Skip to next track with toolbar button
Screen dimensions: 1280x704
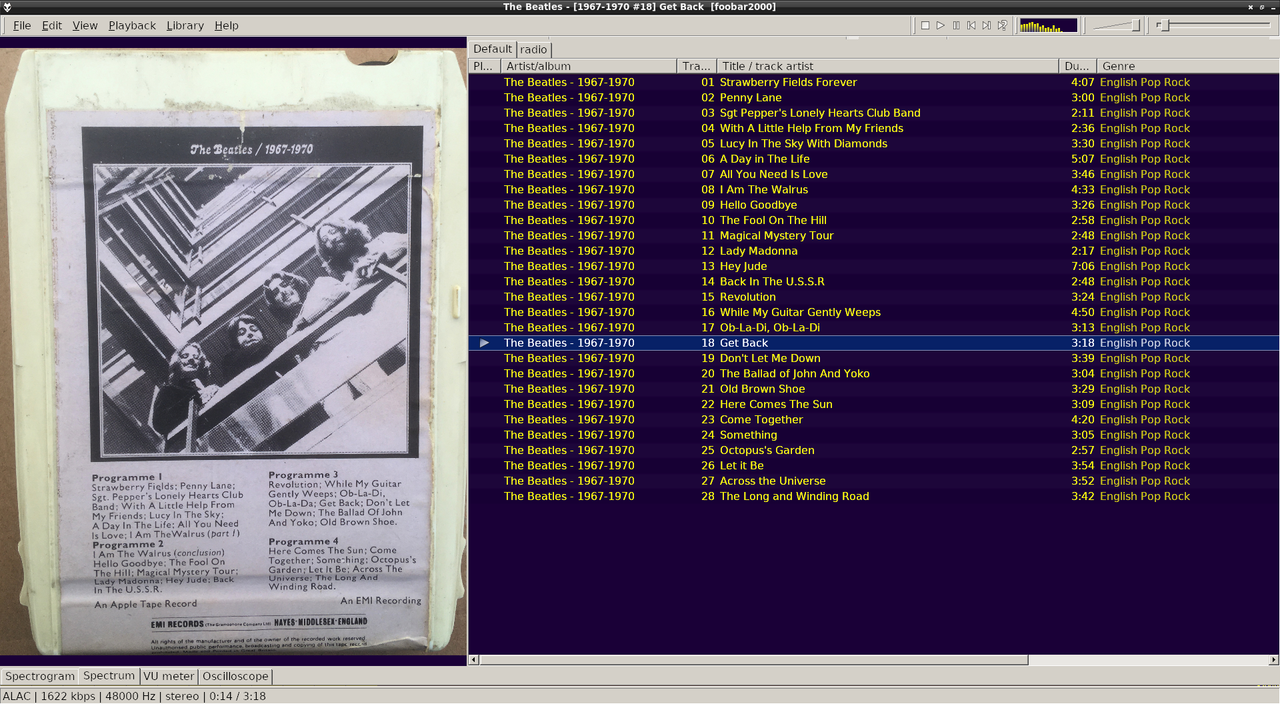click(x=987, y=25)
